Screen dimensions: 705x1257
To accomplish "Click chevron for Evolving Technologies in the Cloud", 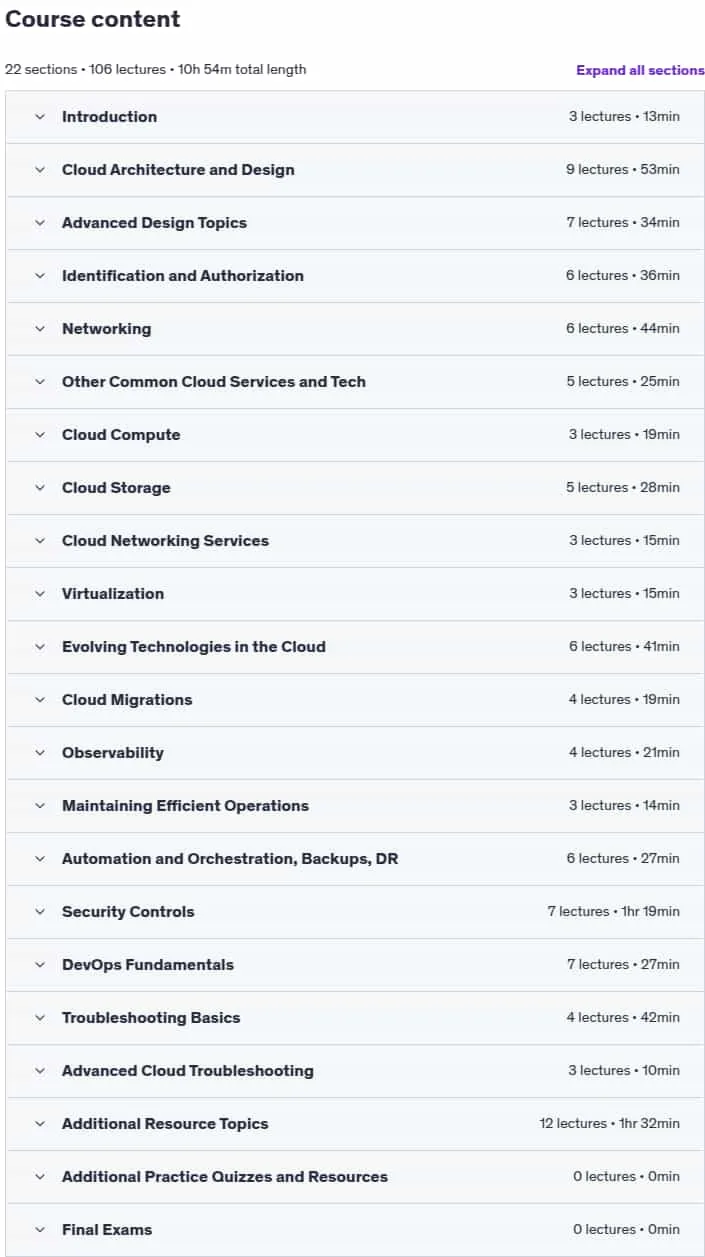I will (40, 647).
